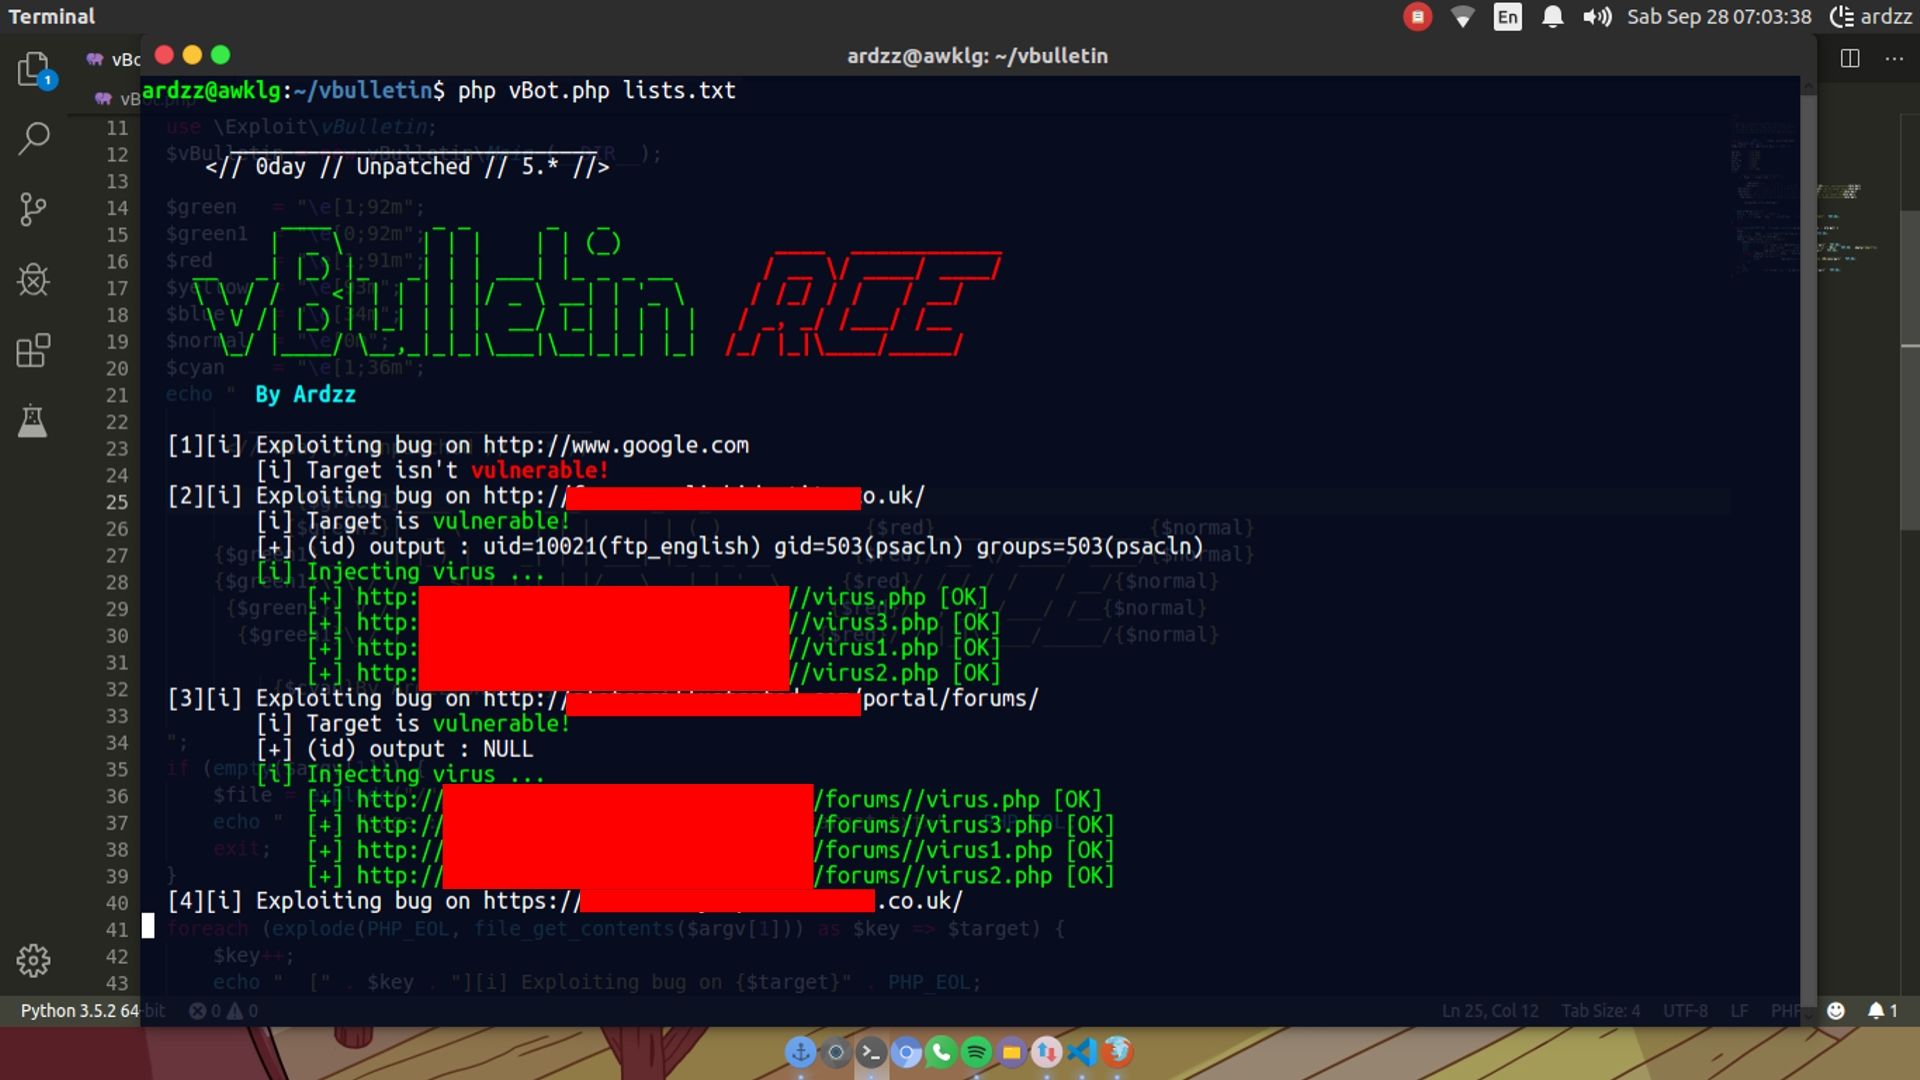The height and width of the screenshot is (1080, 1920).
Task: Toggle the volume speaker indicator
Action: pyautogui.click(x=1596, y=17)
